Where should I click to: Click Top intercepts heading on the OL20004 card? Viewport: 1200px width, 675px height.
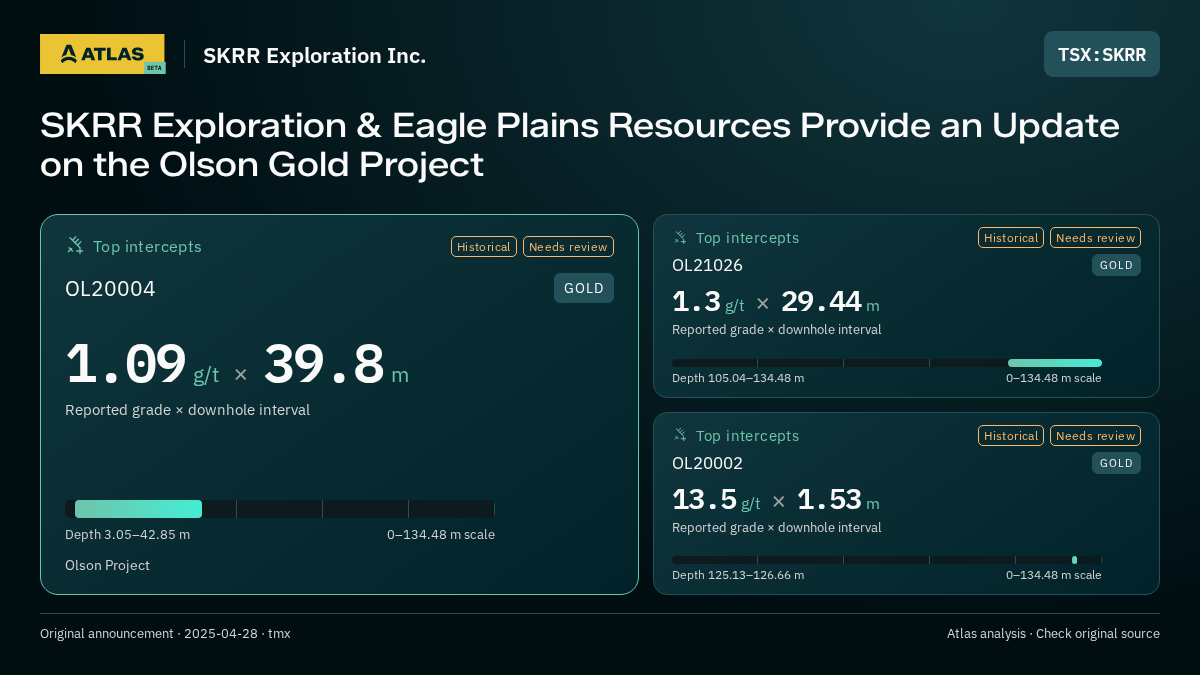click(x=147, y=247)
